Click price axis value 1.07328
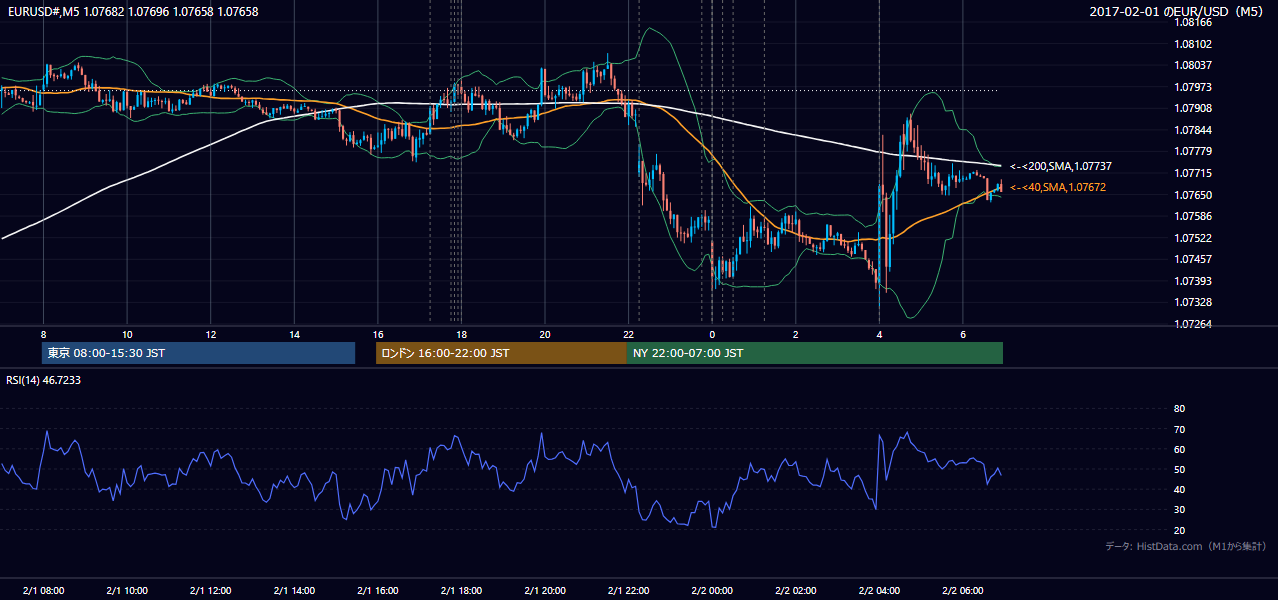The image size is (1278, 600). click(1192, 302)
